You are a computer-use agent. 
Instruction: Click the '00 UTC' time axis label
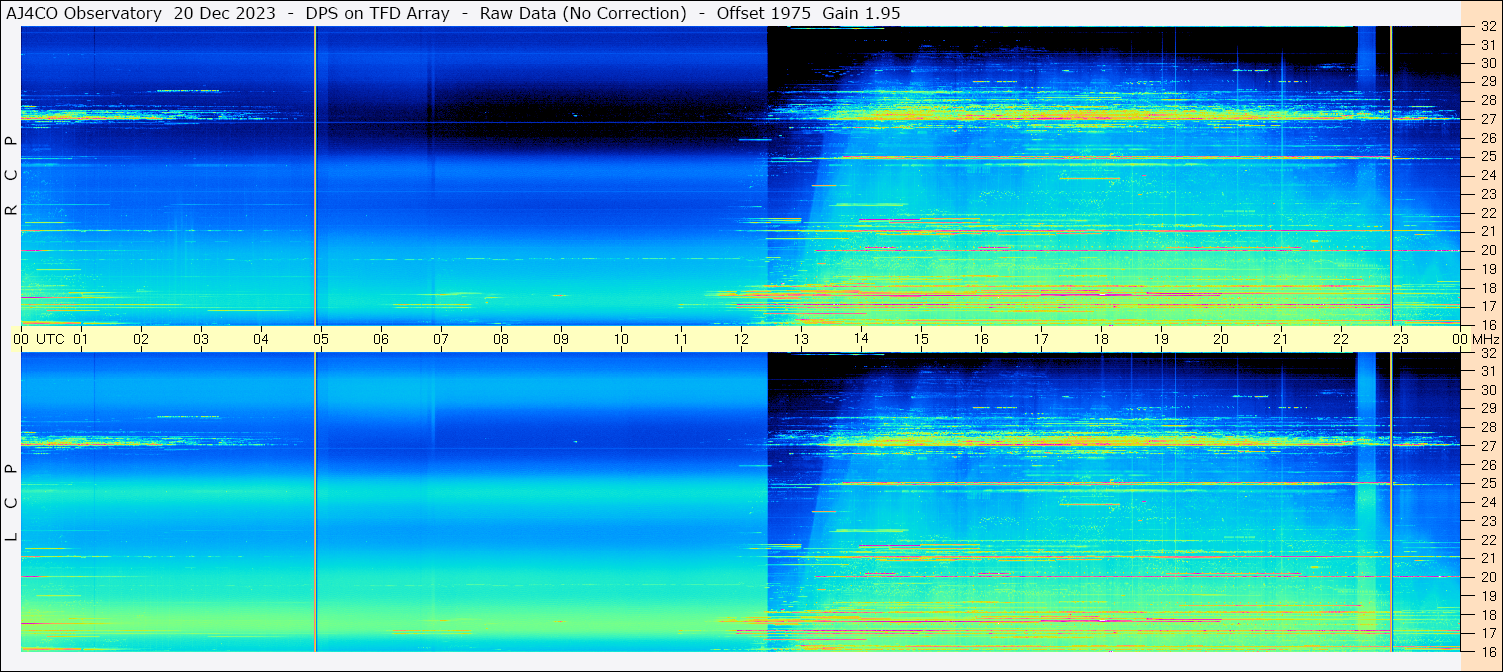pos(39,339)
